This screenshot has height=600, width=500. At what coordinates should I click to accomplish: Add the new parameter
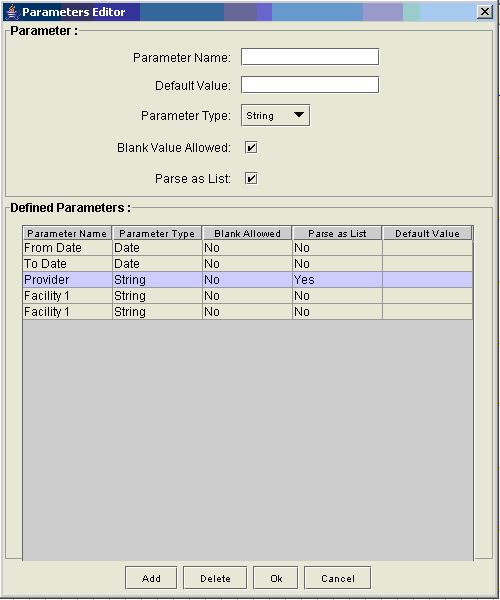[151, 578]
